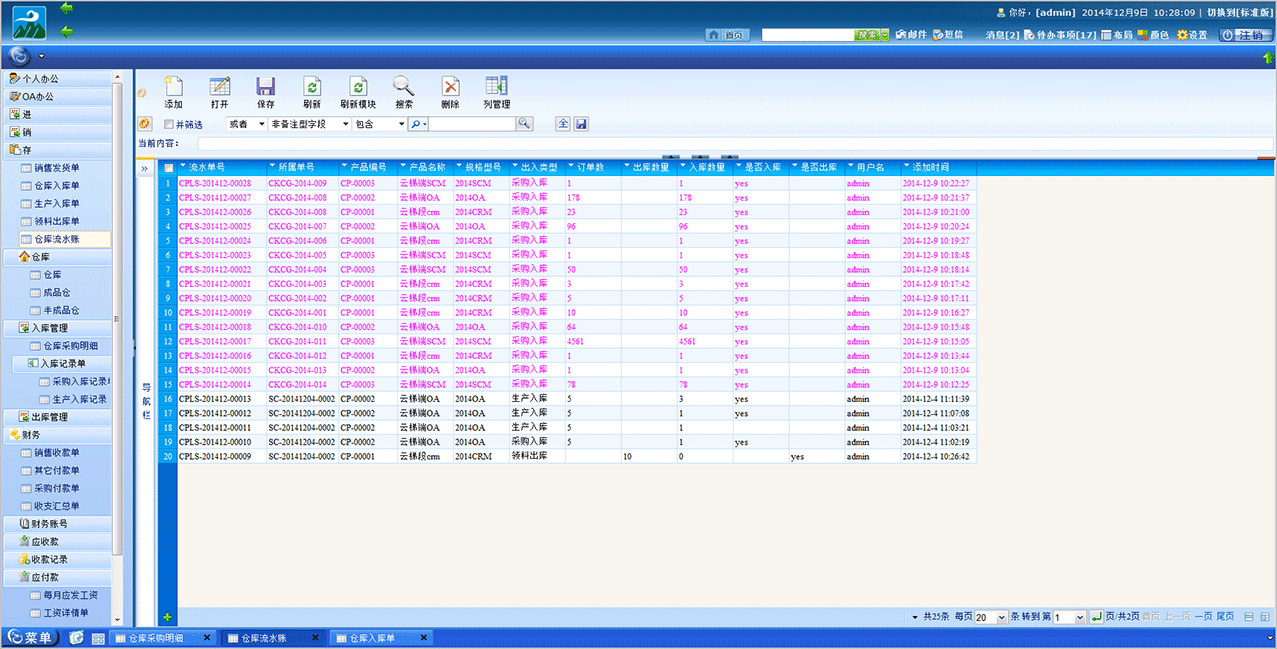1277x649 pixels.
Task: Click the 注销 logout button
Action: tap(1245, 35)
